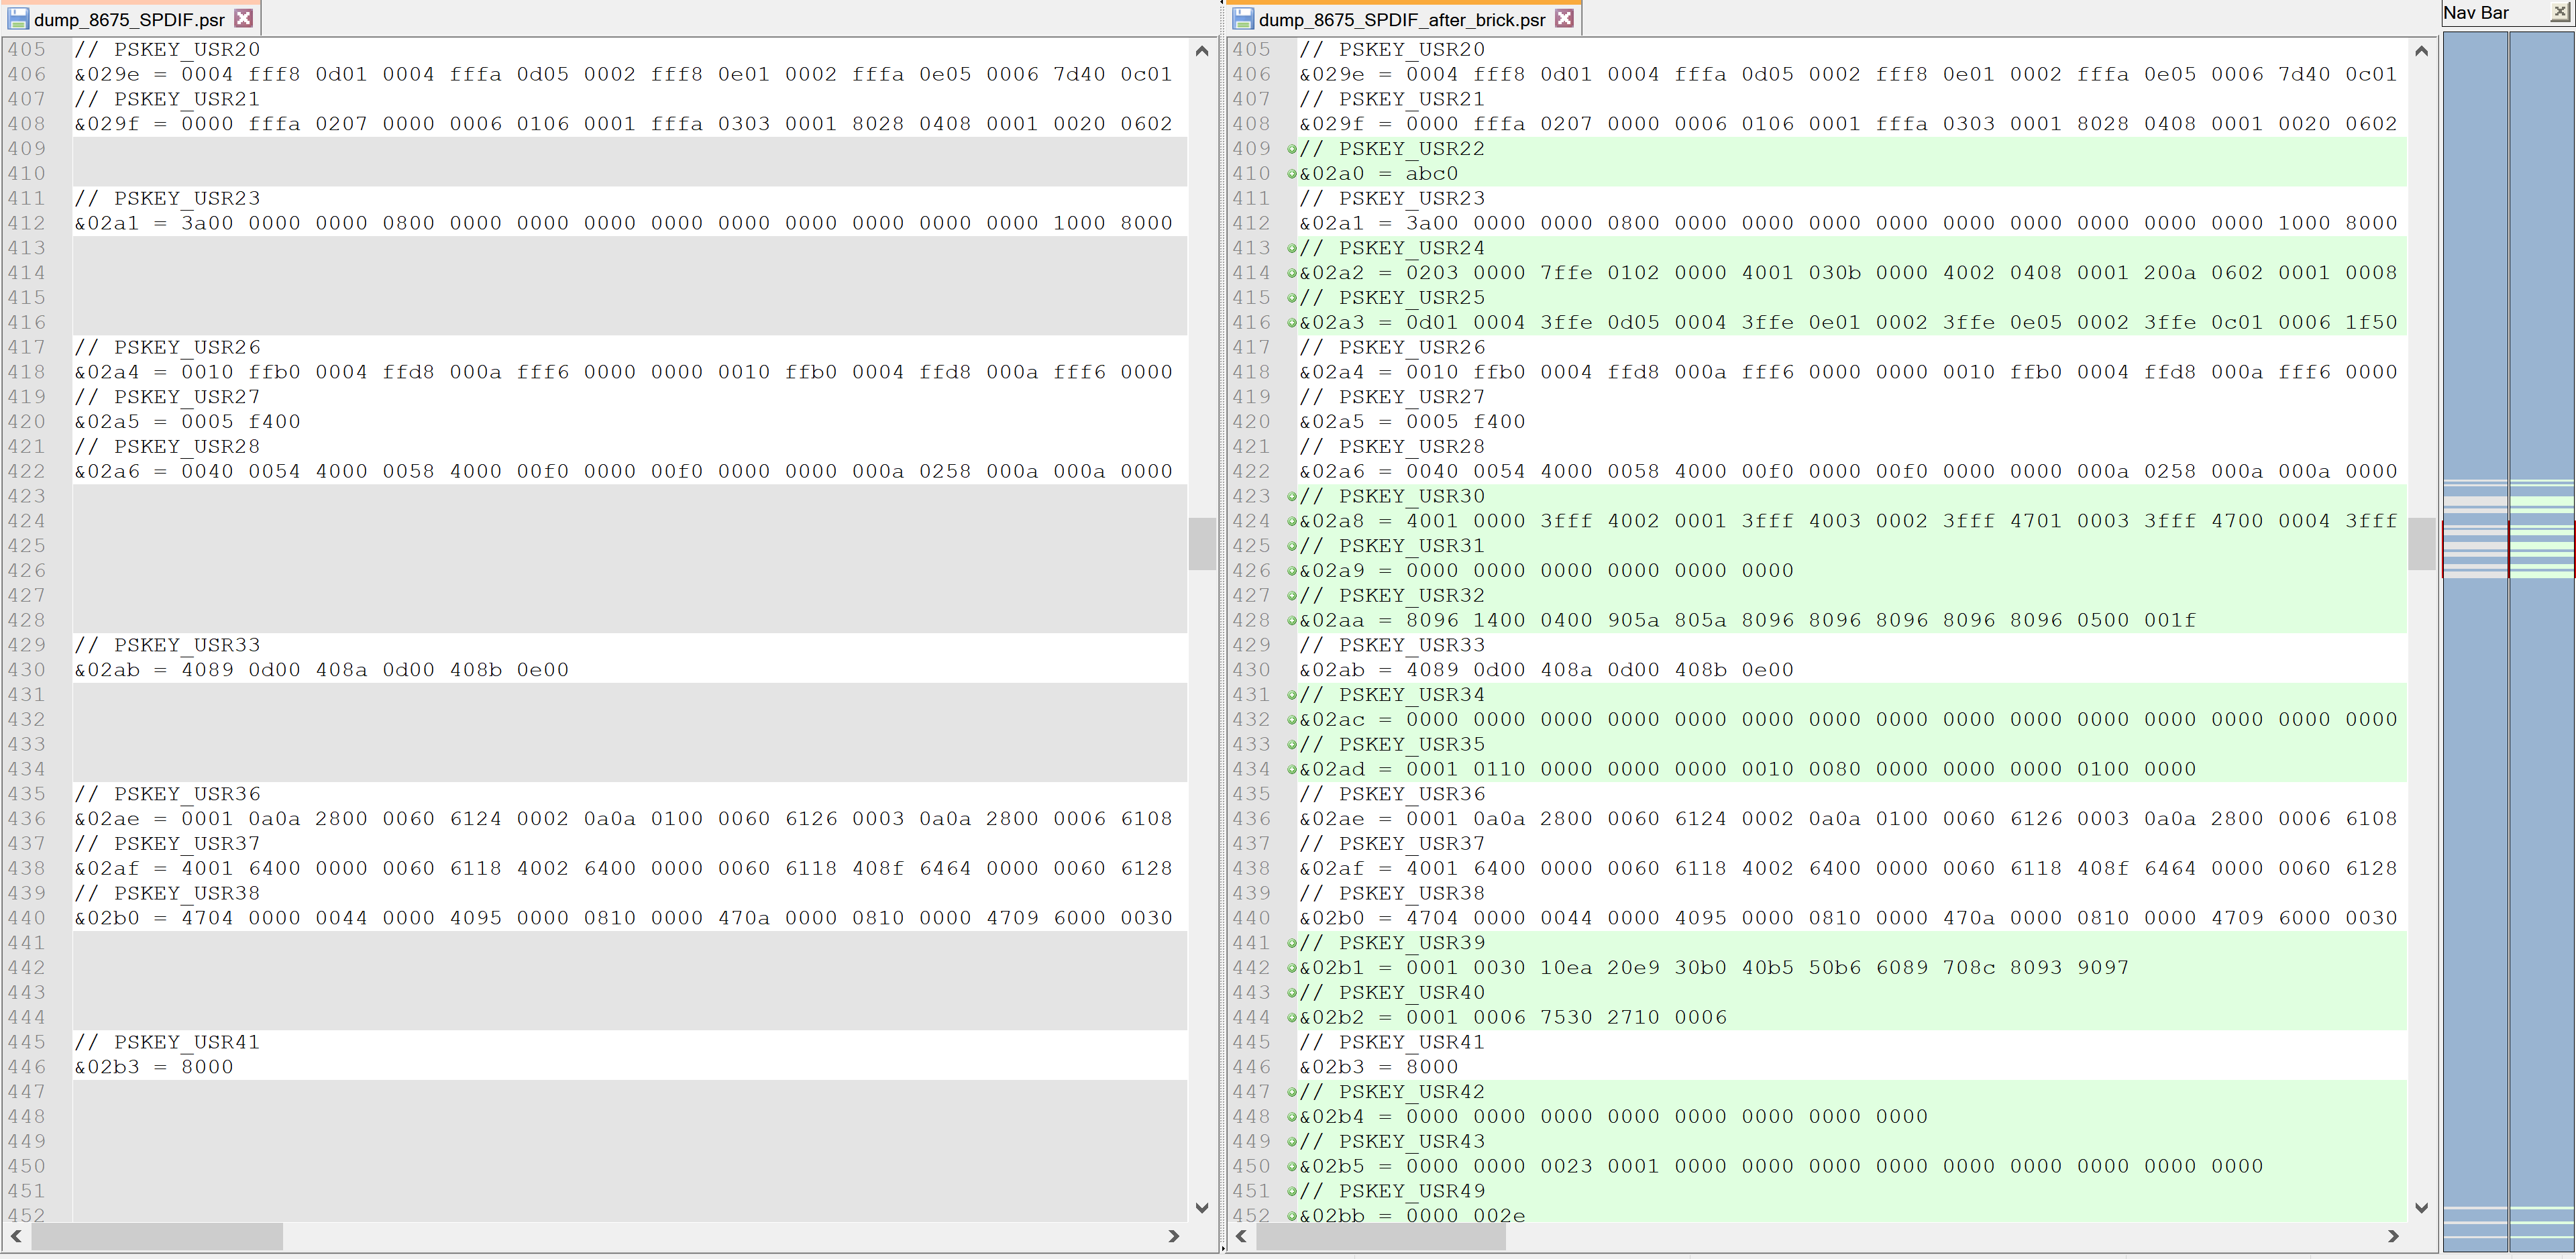Click added-line marker beside PSKEY_USR22 comment

(x=1291, y=149)
